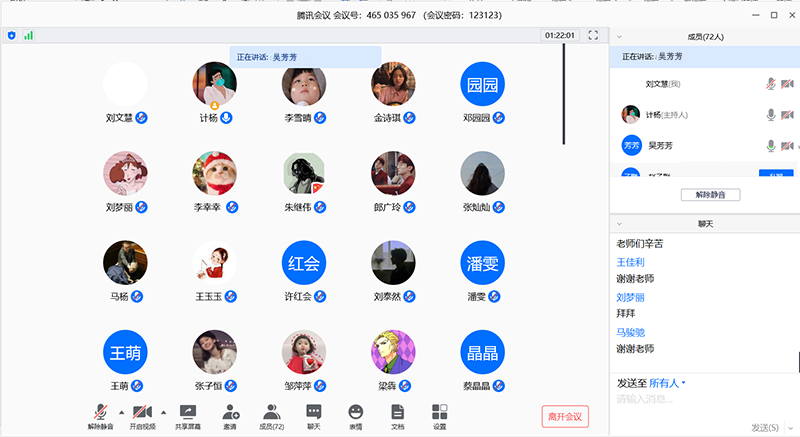
Task: Open the 文档 documents icon
Action: pyautogui.click(x=398, y=412)
